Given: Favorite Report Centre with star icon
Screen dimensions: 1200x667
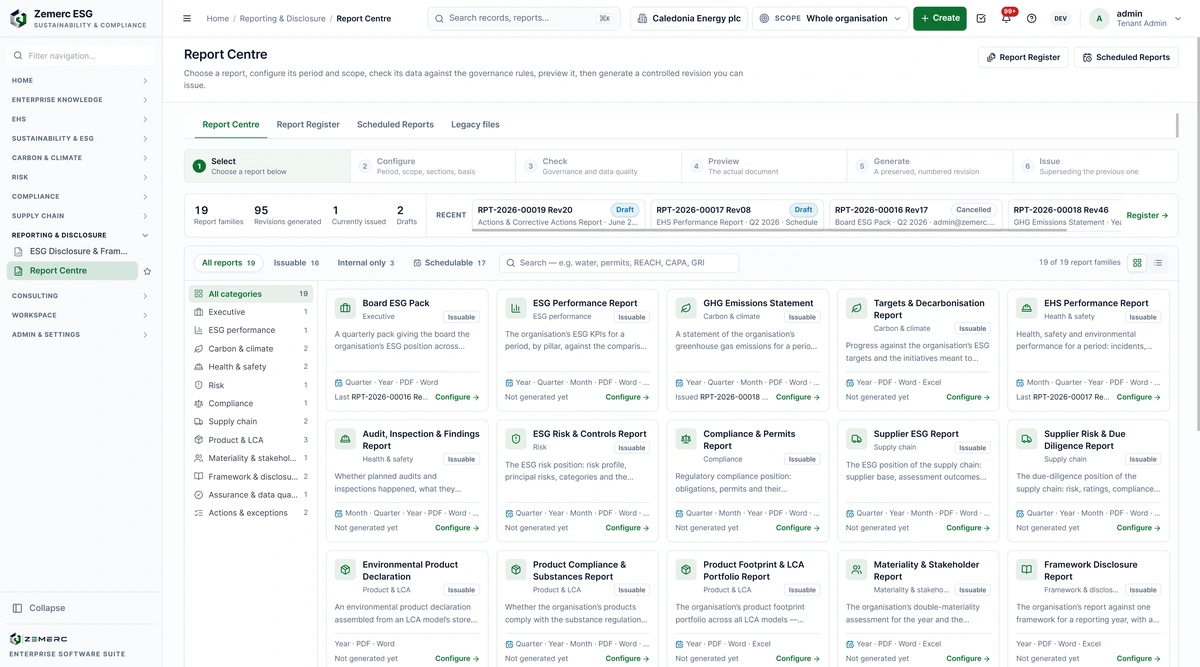Looking at the screenshot, I should 147,271.
